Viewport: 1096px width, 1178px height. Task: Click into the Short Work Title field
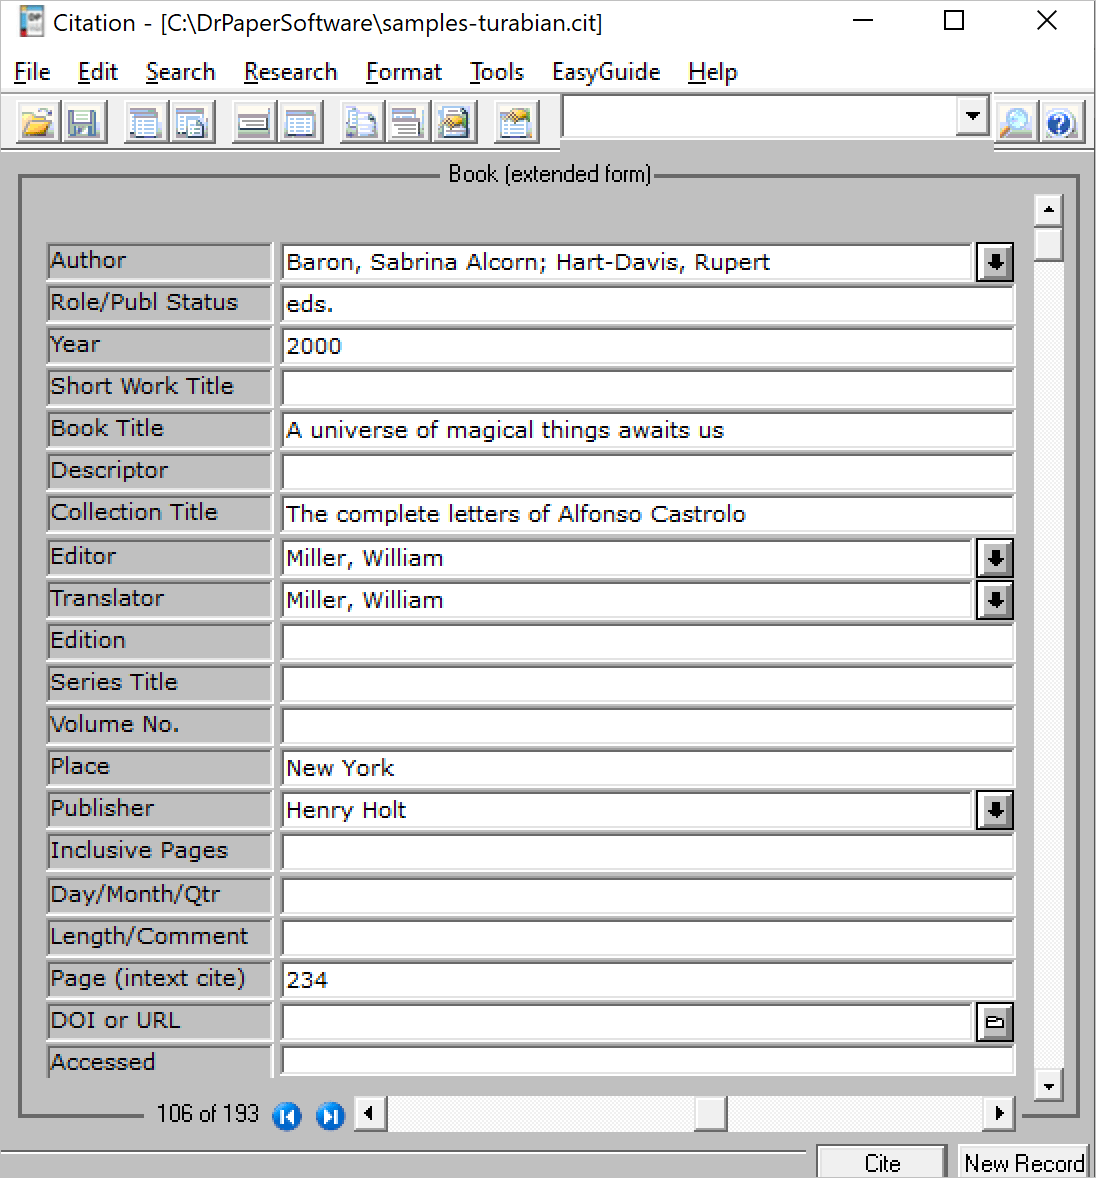[647, 388]
